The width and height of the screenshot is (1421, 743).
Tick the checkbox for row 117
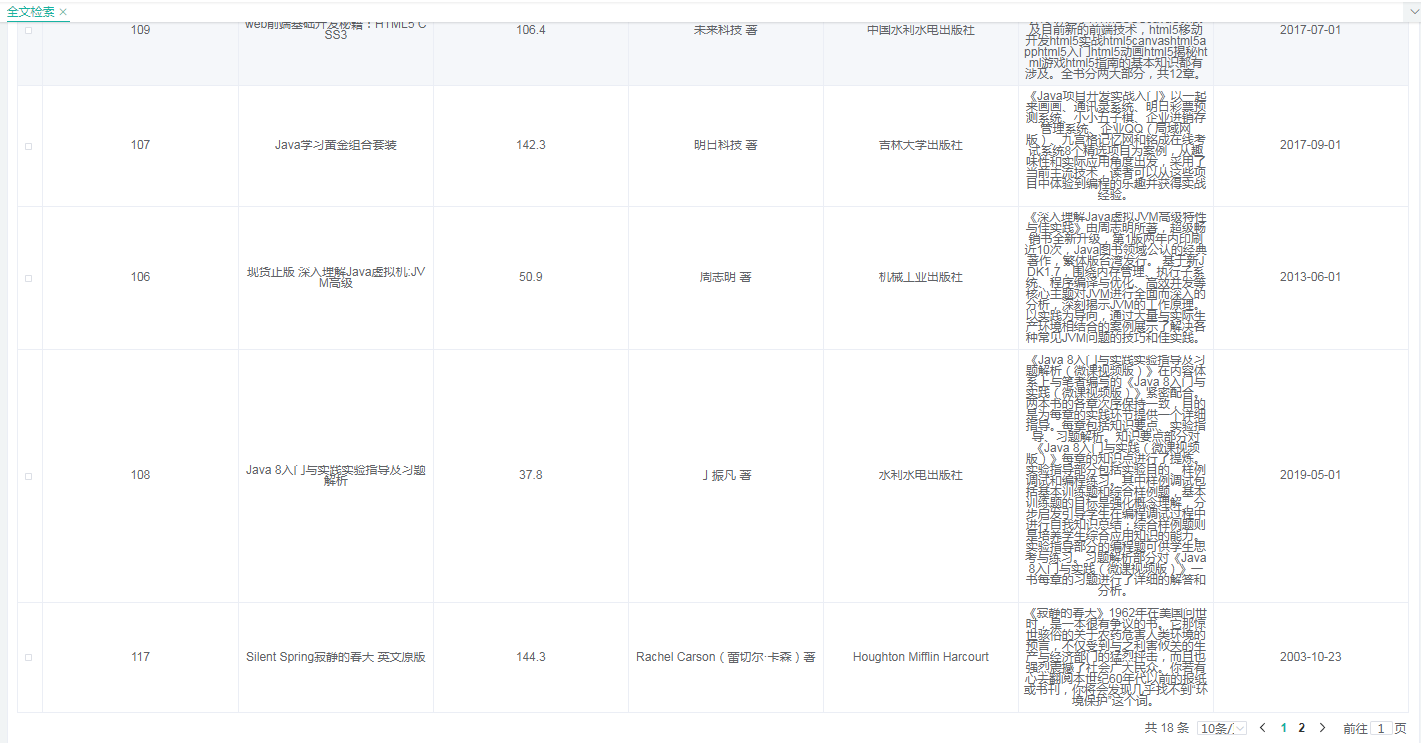click(x=28, y=657)
